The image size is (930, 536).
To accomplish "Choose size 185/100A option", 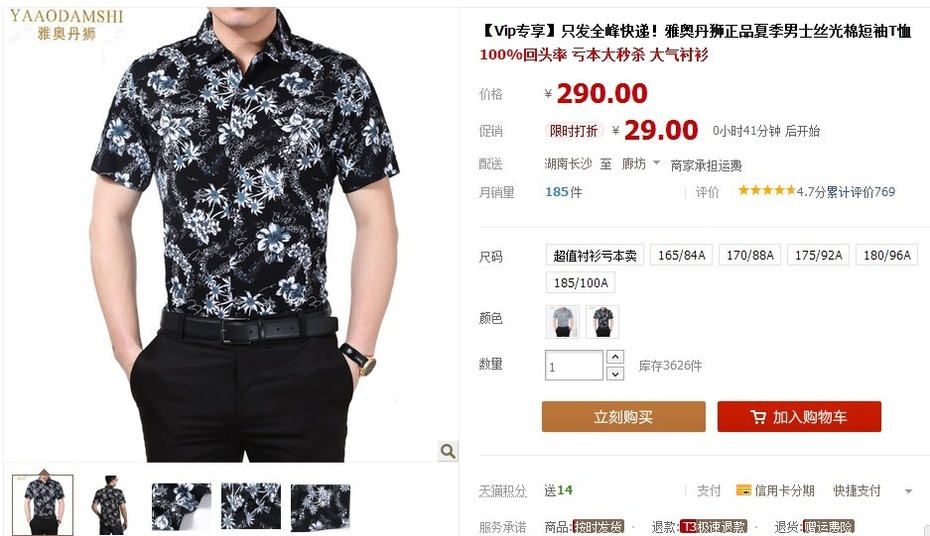I will [581, 283].
